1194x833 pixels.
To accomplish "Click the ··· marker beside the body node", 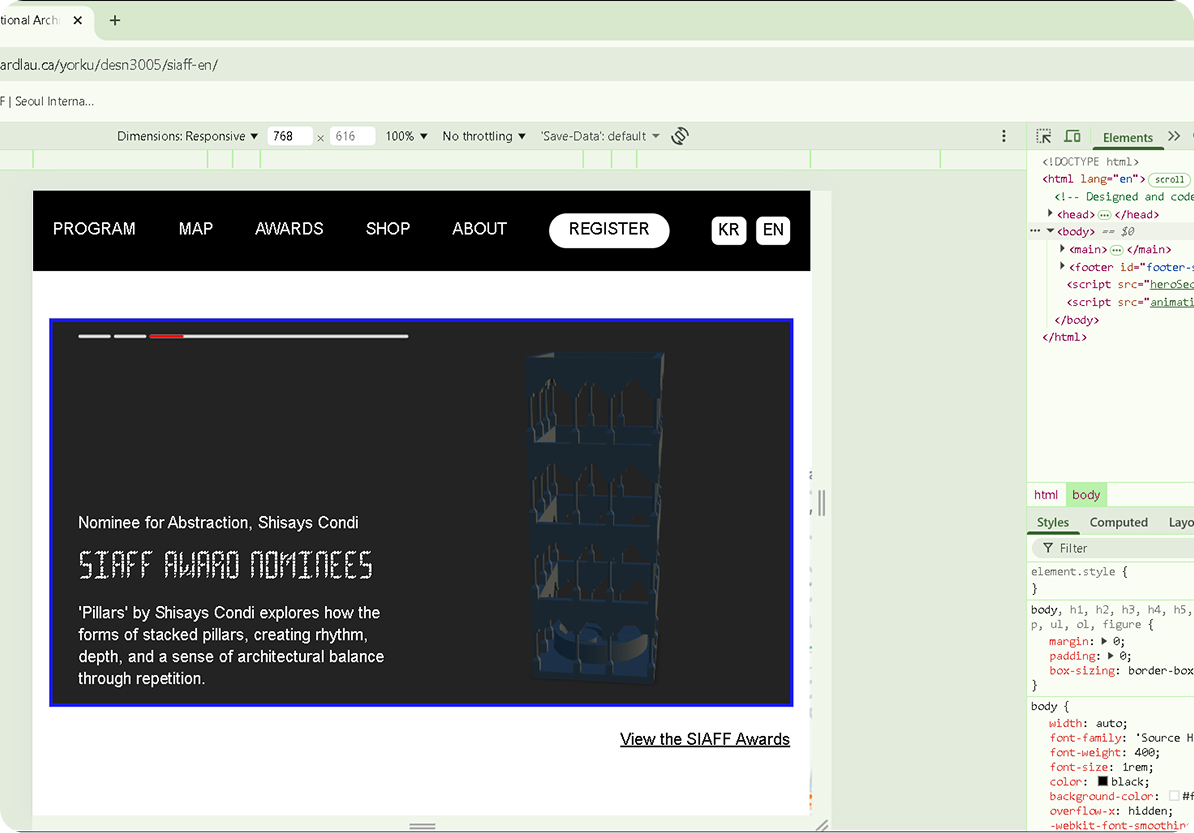I will 1035,230.
